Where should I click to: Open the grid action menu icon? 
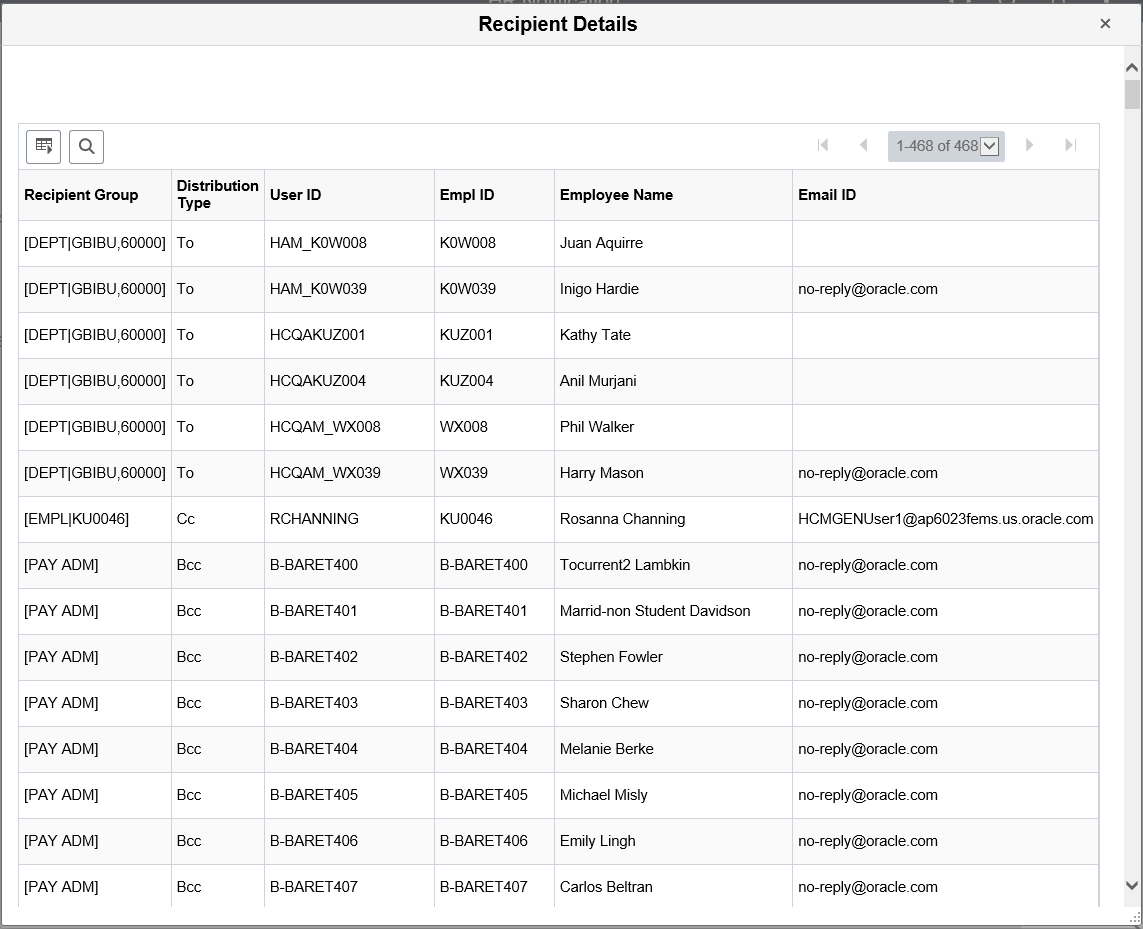(x=43, y=147)
